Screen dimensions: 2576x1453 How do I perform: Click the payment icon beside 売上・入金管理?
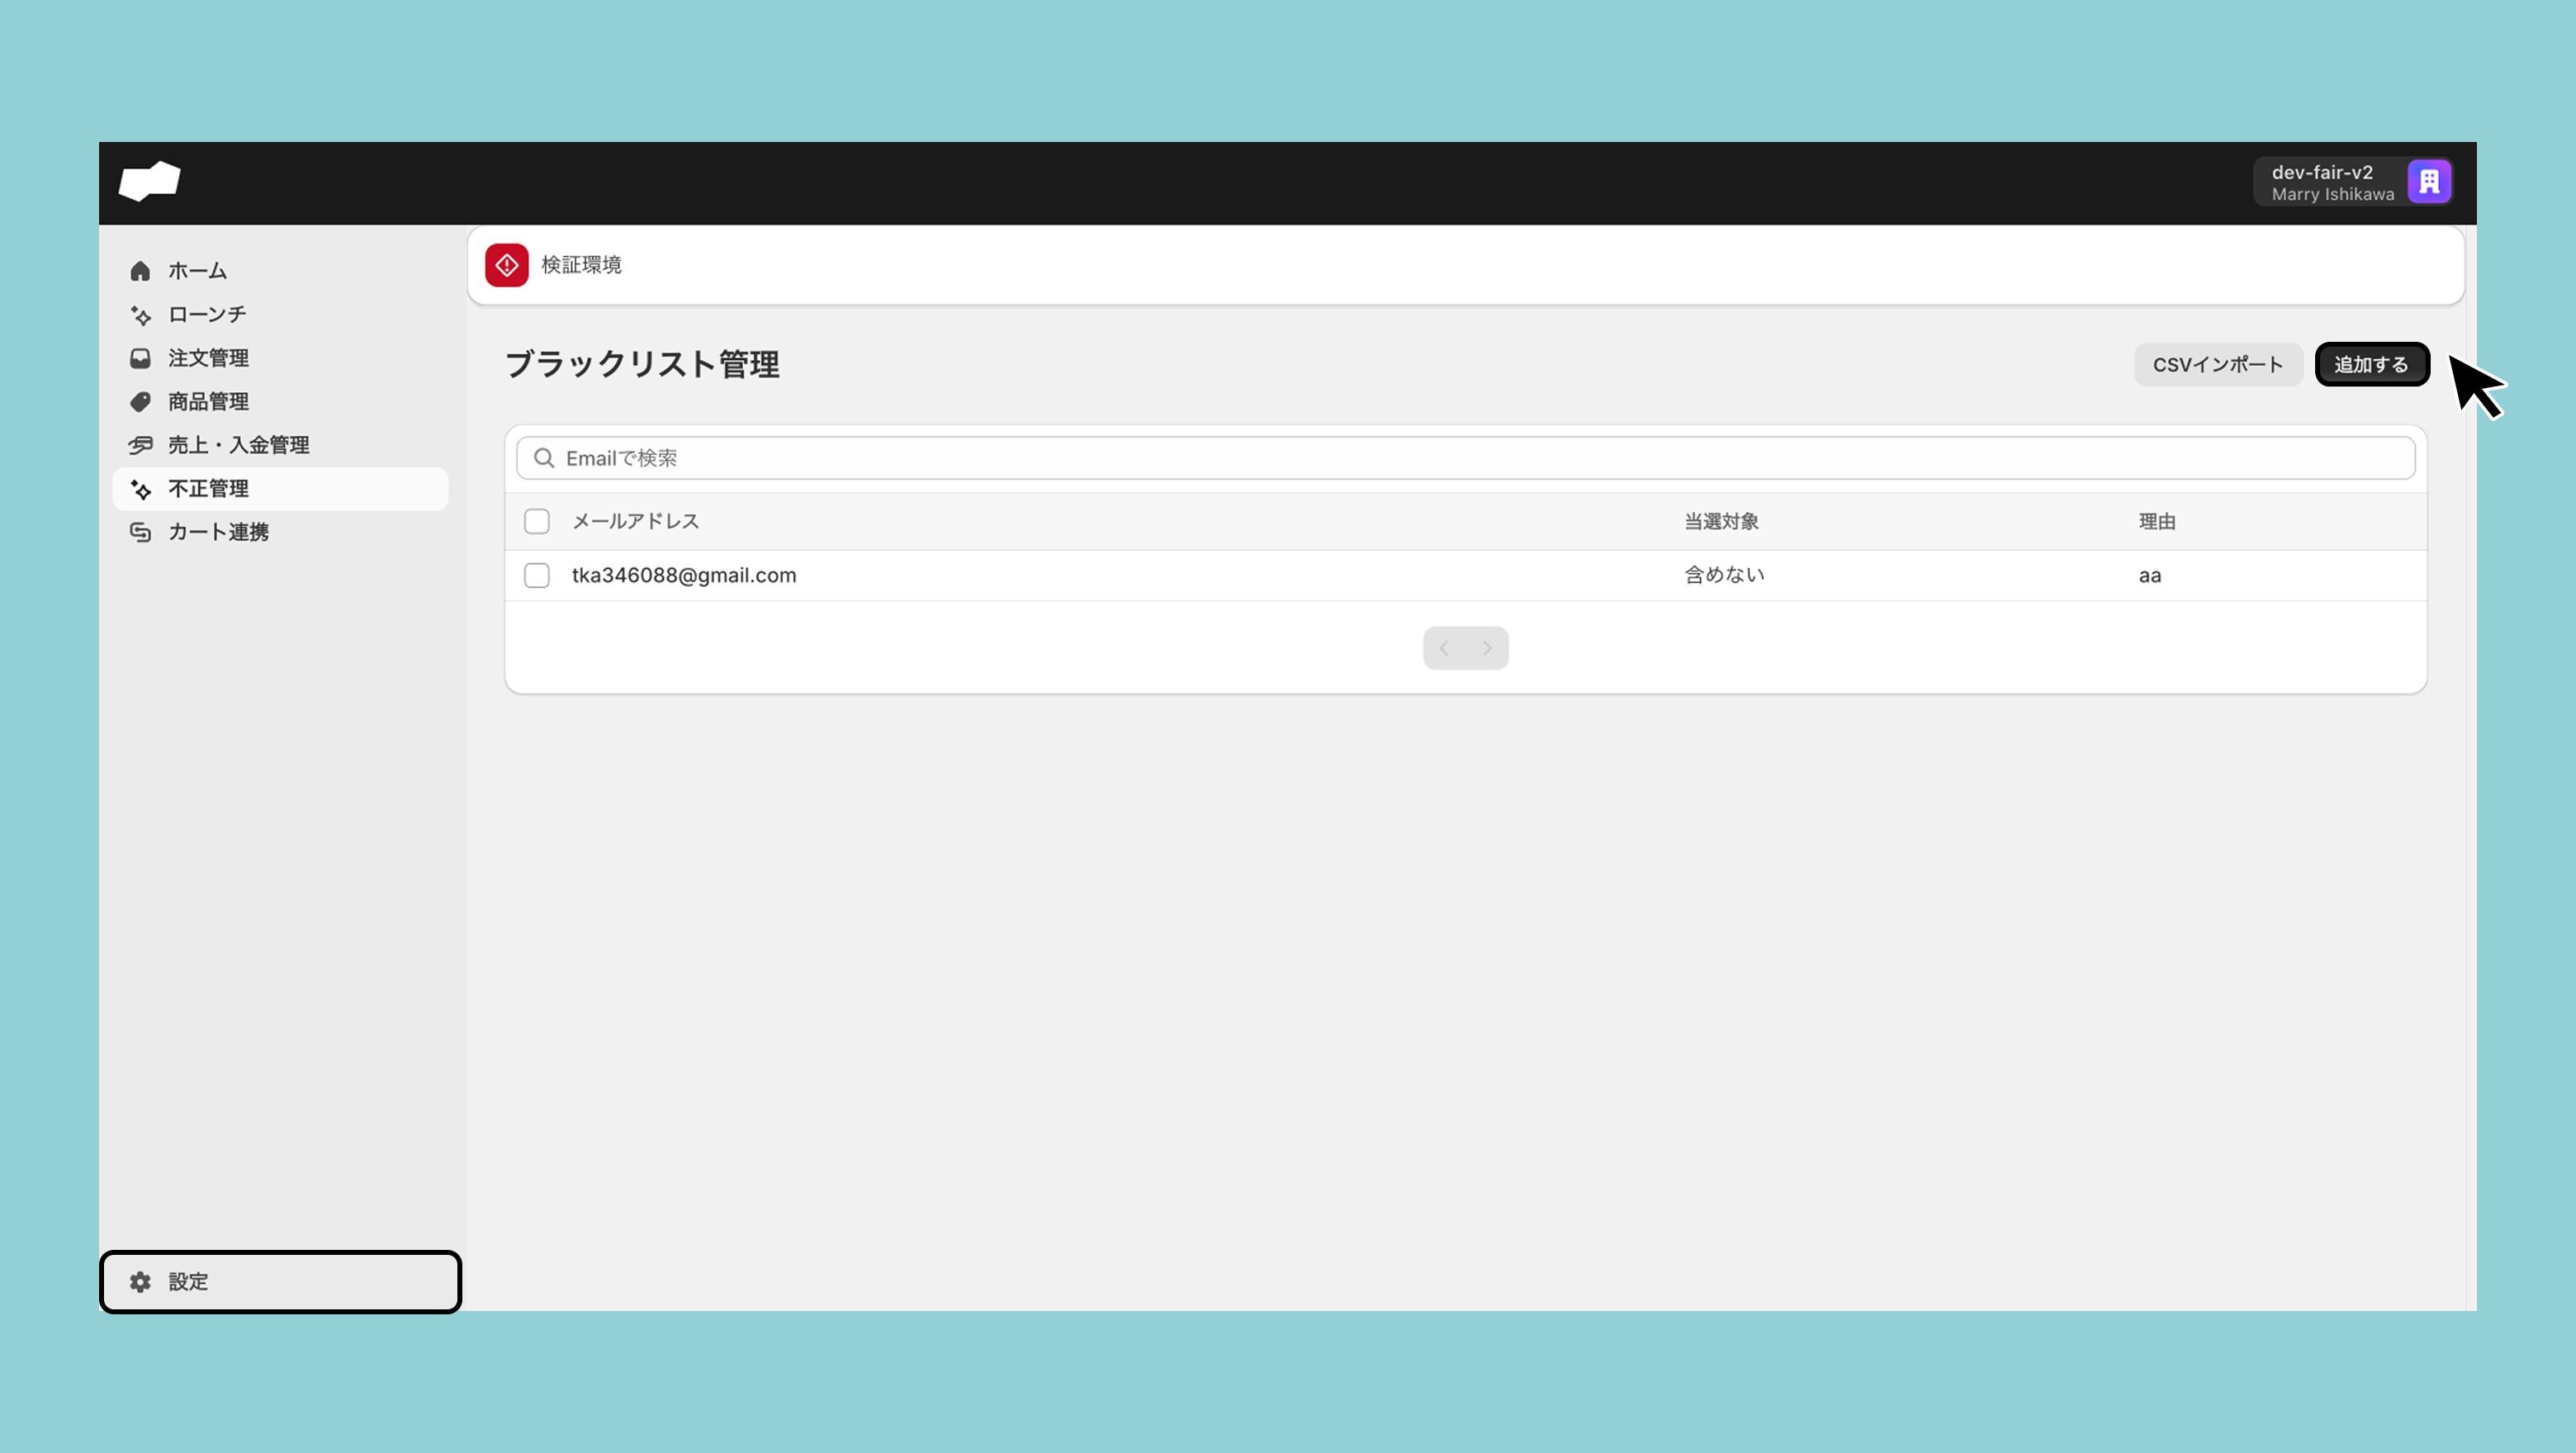coord(140,445)
